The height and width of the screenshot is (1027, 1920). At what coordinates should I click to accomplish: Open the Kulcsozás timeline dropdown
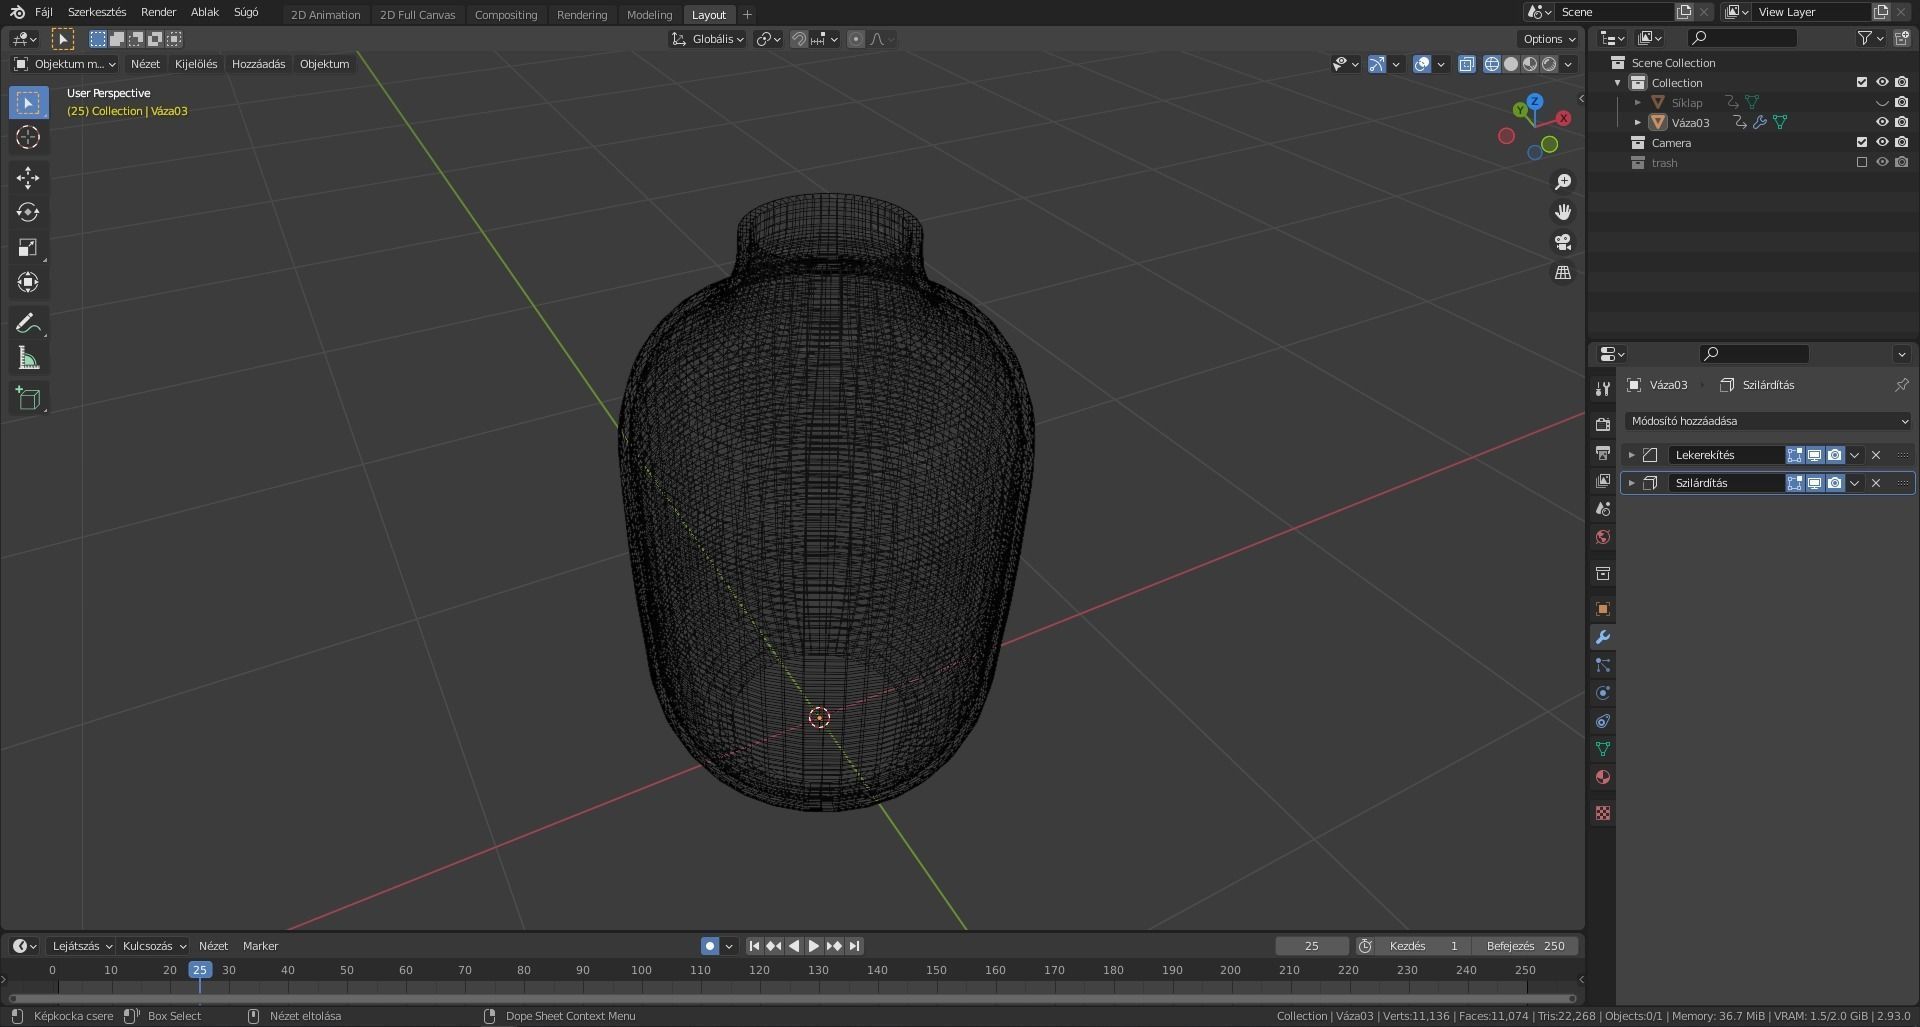point(154,946)
